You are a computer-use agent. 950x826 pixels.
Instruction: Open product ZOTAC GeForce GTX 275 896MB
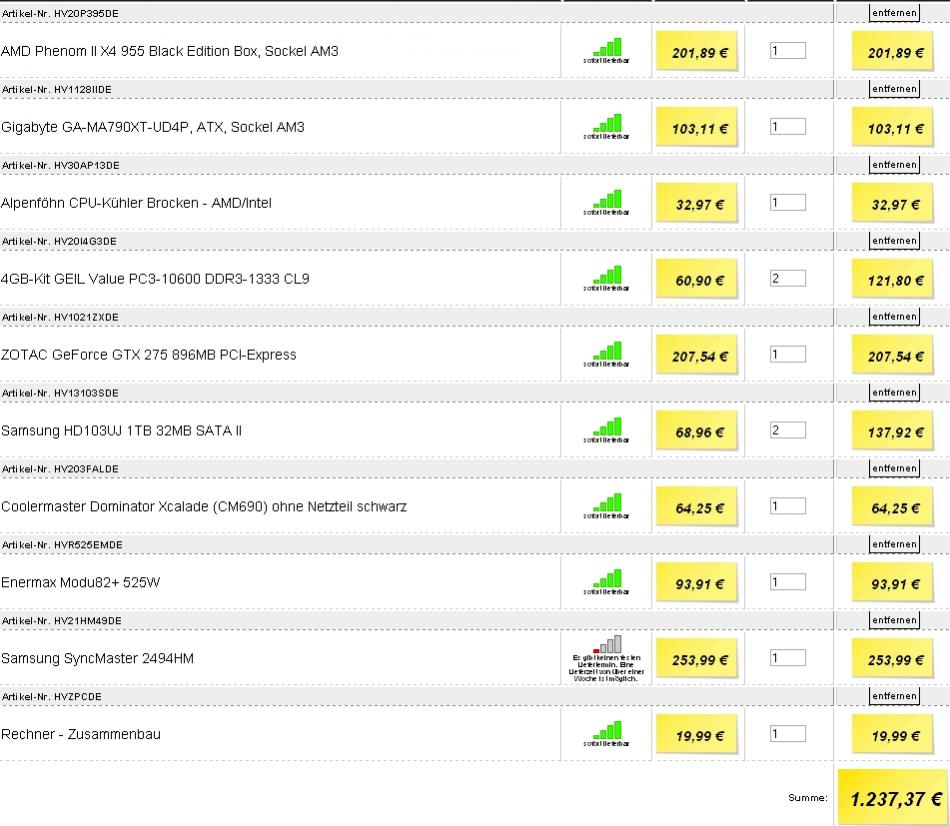click(148, 355)
